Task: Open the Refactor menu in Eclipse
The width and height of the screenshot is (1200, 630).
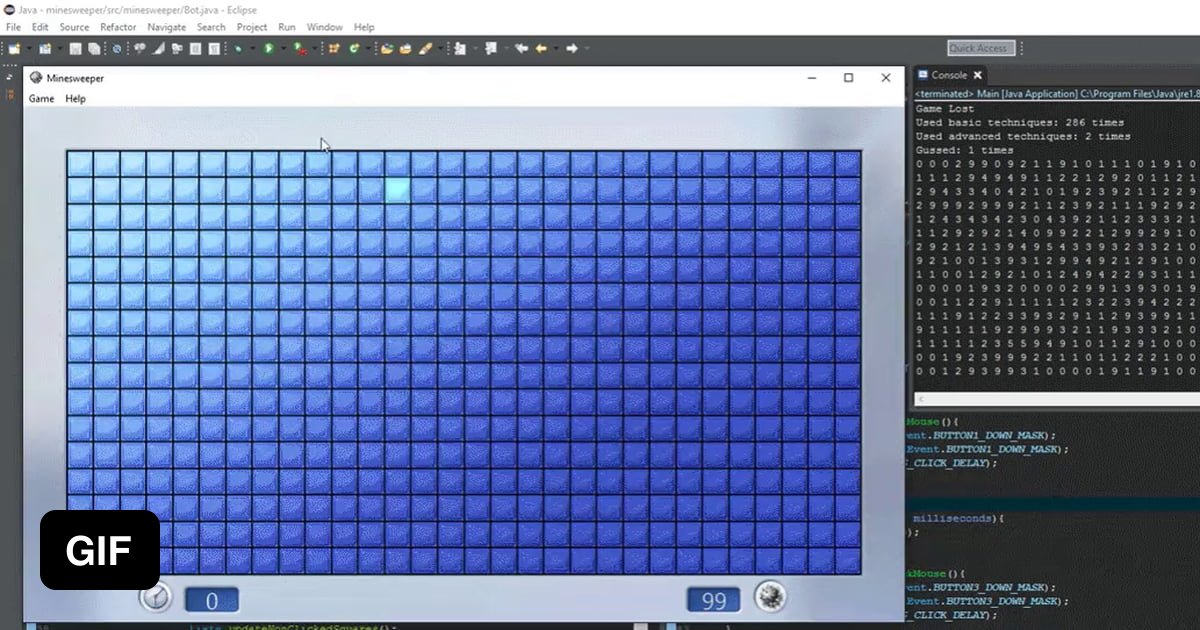Action: 118,27
